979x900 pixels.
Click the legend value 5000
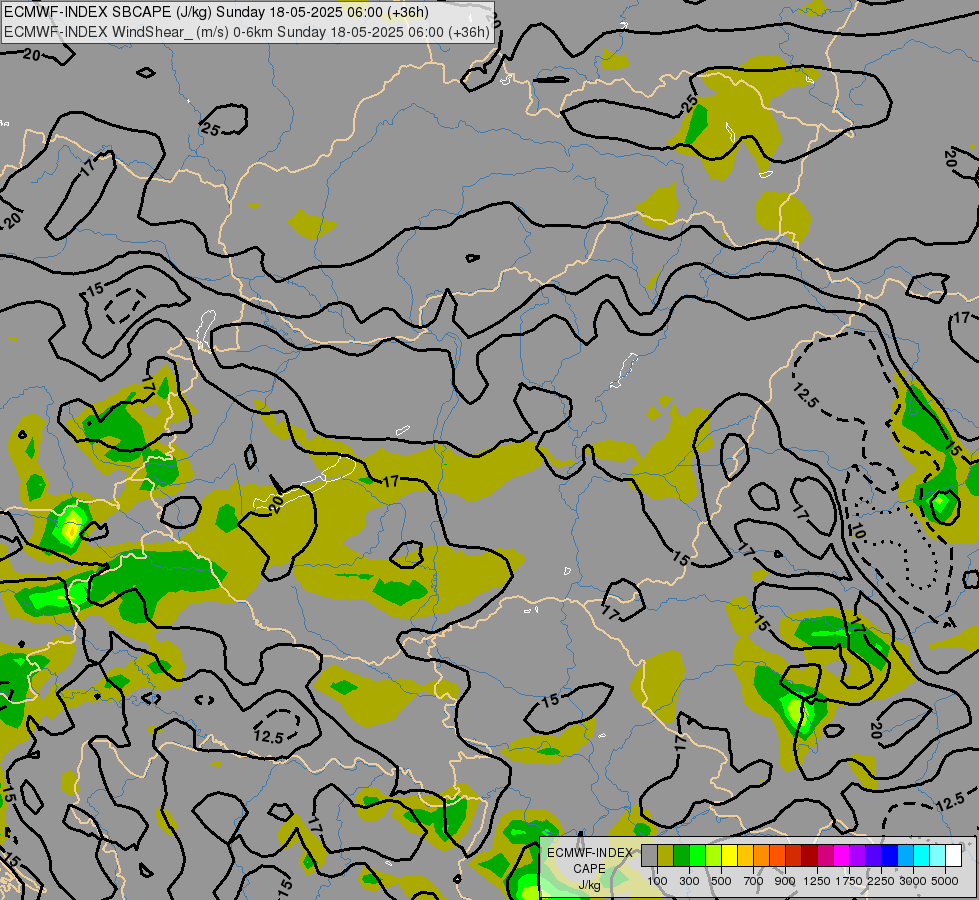point(945,881)
